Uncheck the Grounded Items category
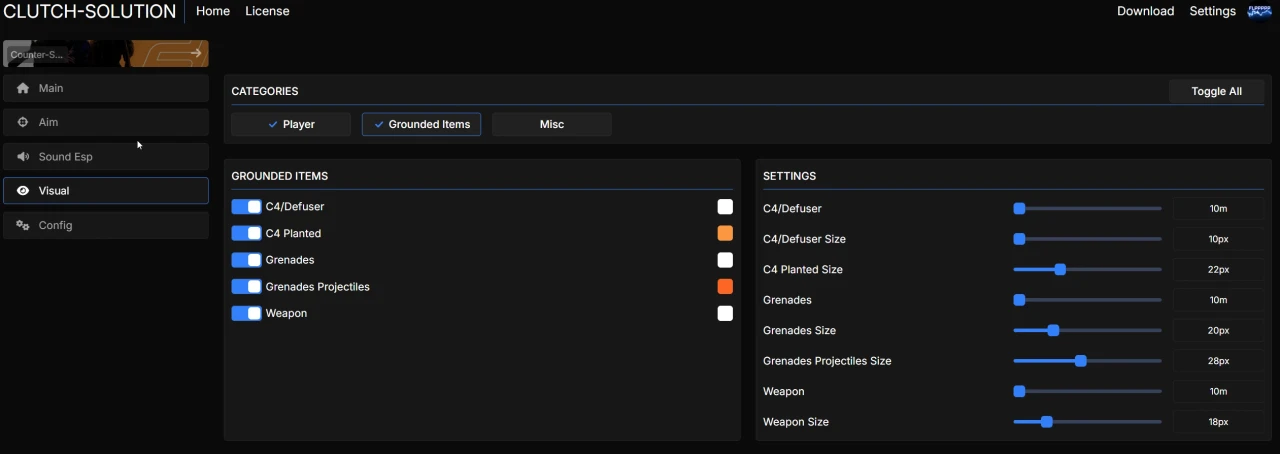This screenshot has height=454, width=1280. pyautogui.click(x=422, y=124)
